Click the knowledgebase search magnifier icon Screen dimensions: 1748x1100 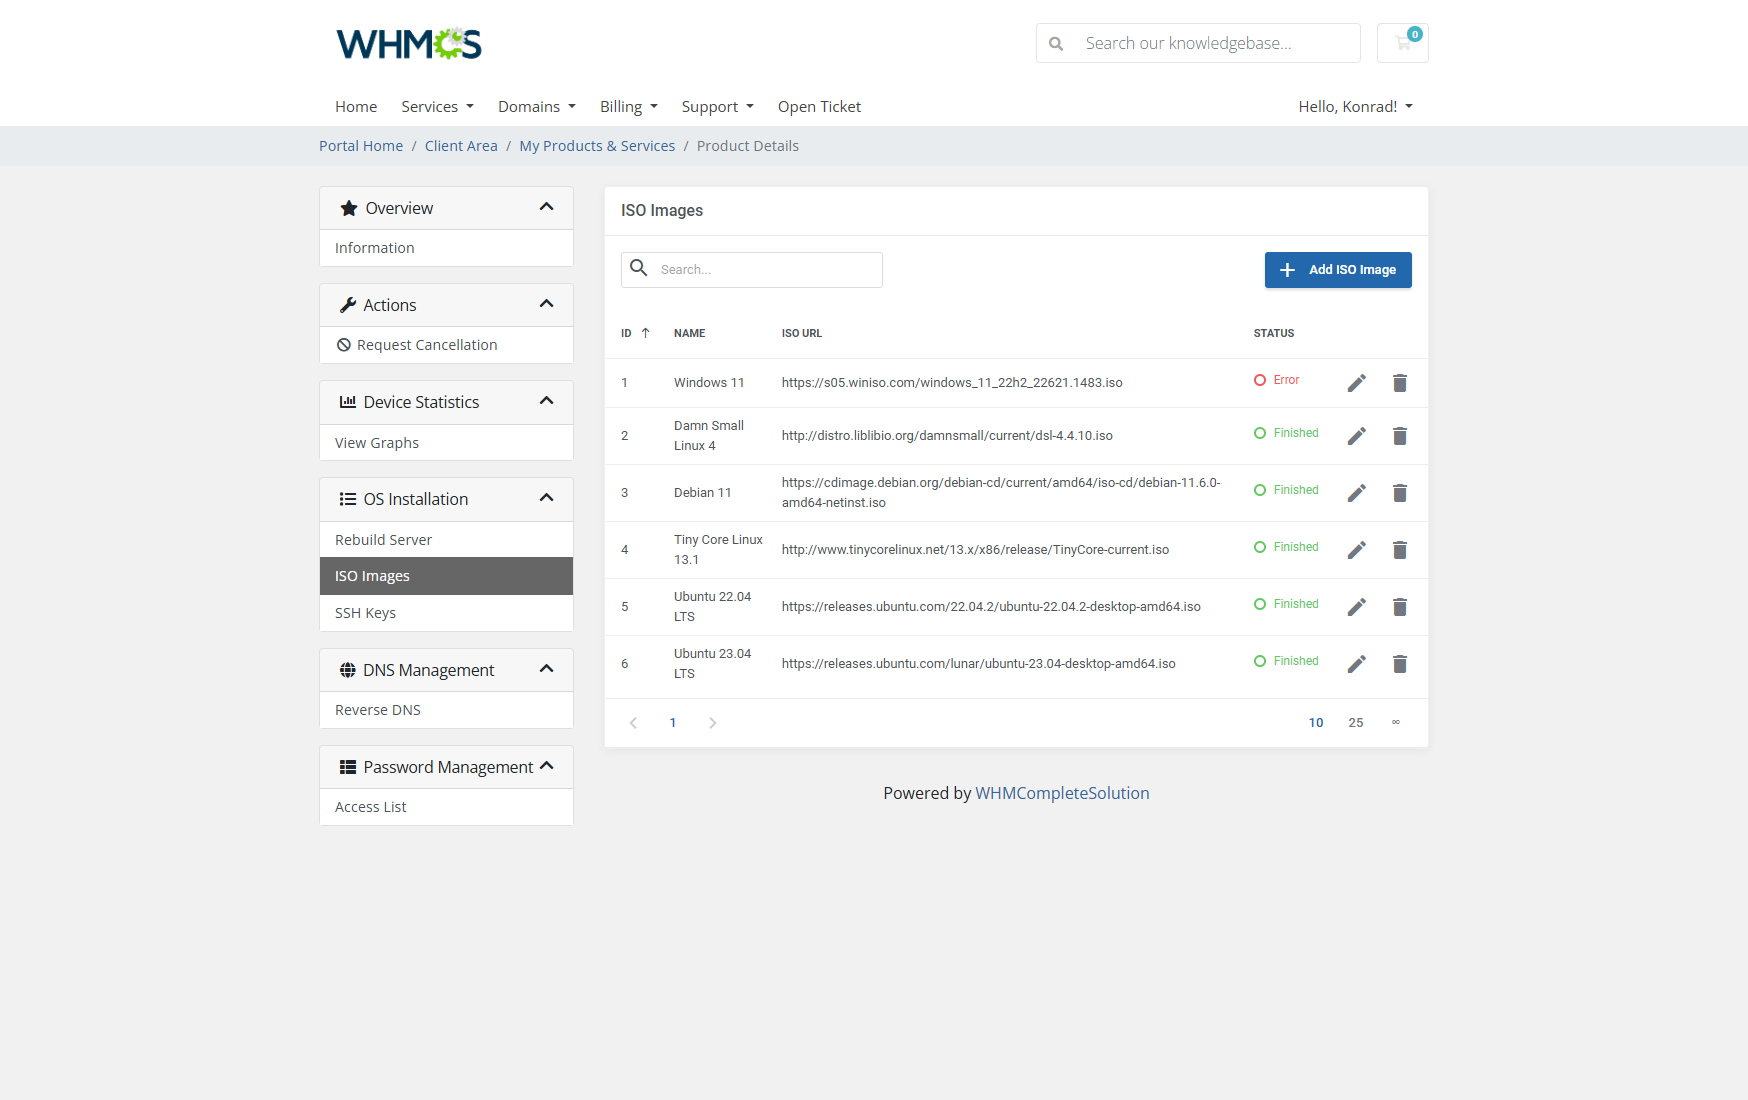click(x=1056, y=43)
